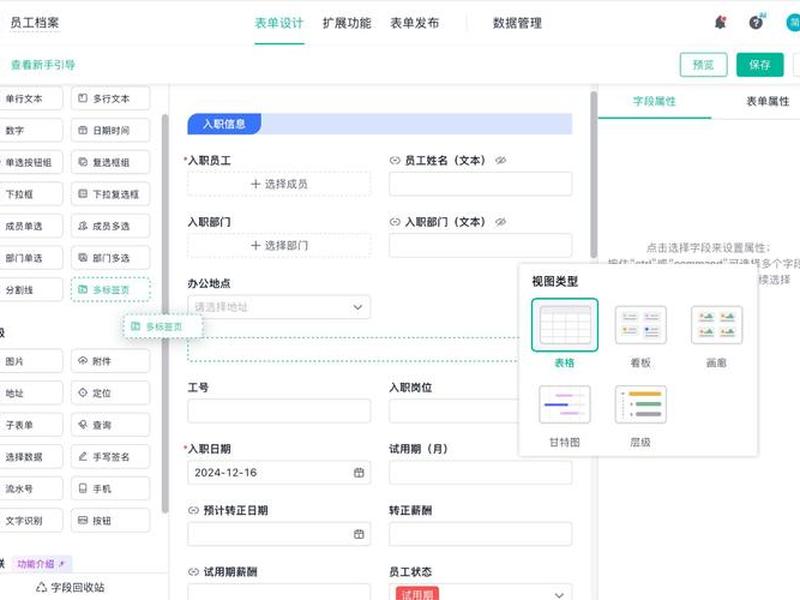Add the 手机 field widget
Screen dimensions: 800x600
click(x=111, y=489)
